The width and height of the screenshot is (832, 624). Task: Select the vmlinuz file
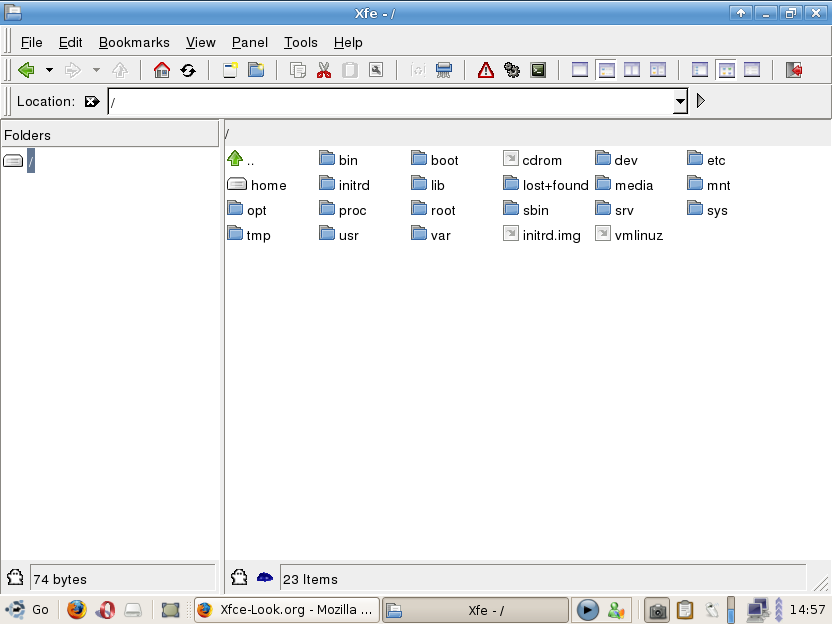(x=629, y=235)
